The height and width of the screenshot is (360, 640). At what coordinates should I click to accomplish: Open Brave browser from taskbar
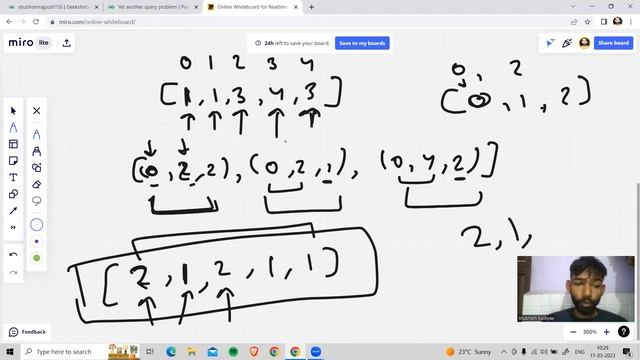254,351
